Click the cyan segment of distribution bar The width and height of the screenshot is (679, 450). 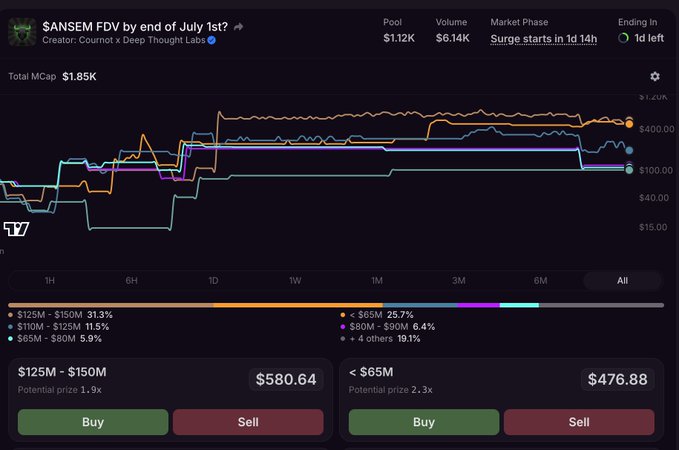[519, 305]
